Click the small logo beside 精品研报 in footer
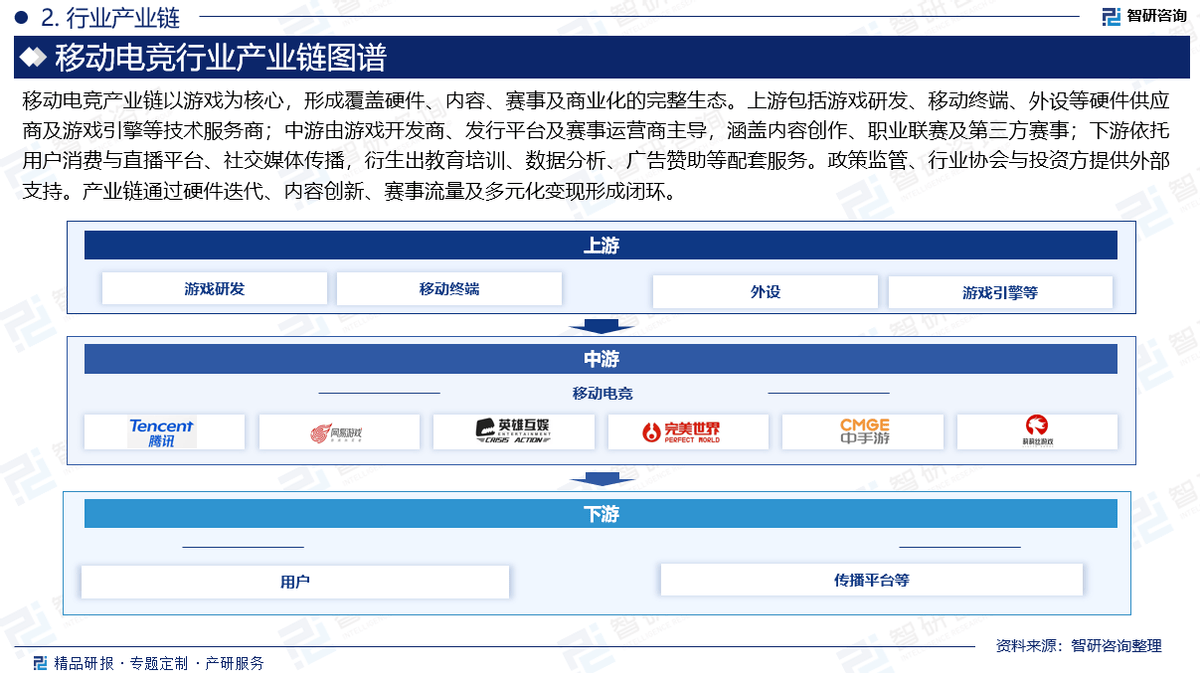Image resolution: width=1200 pixels, height=673 pixels. tap(40, 662)
